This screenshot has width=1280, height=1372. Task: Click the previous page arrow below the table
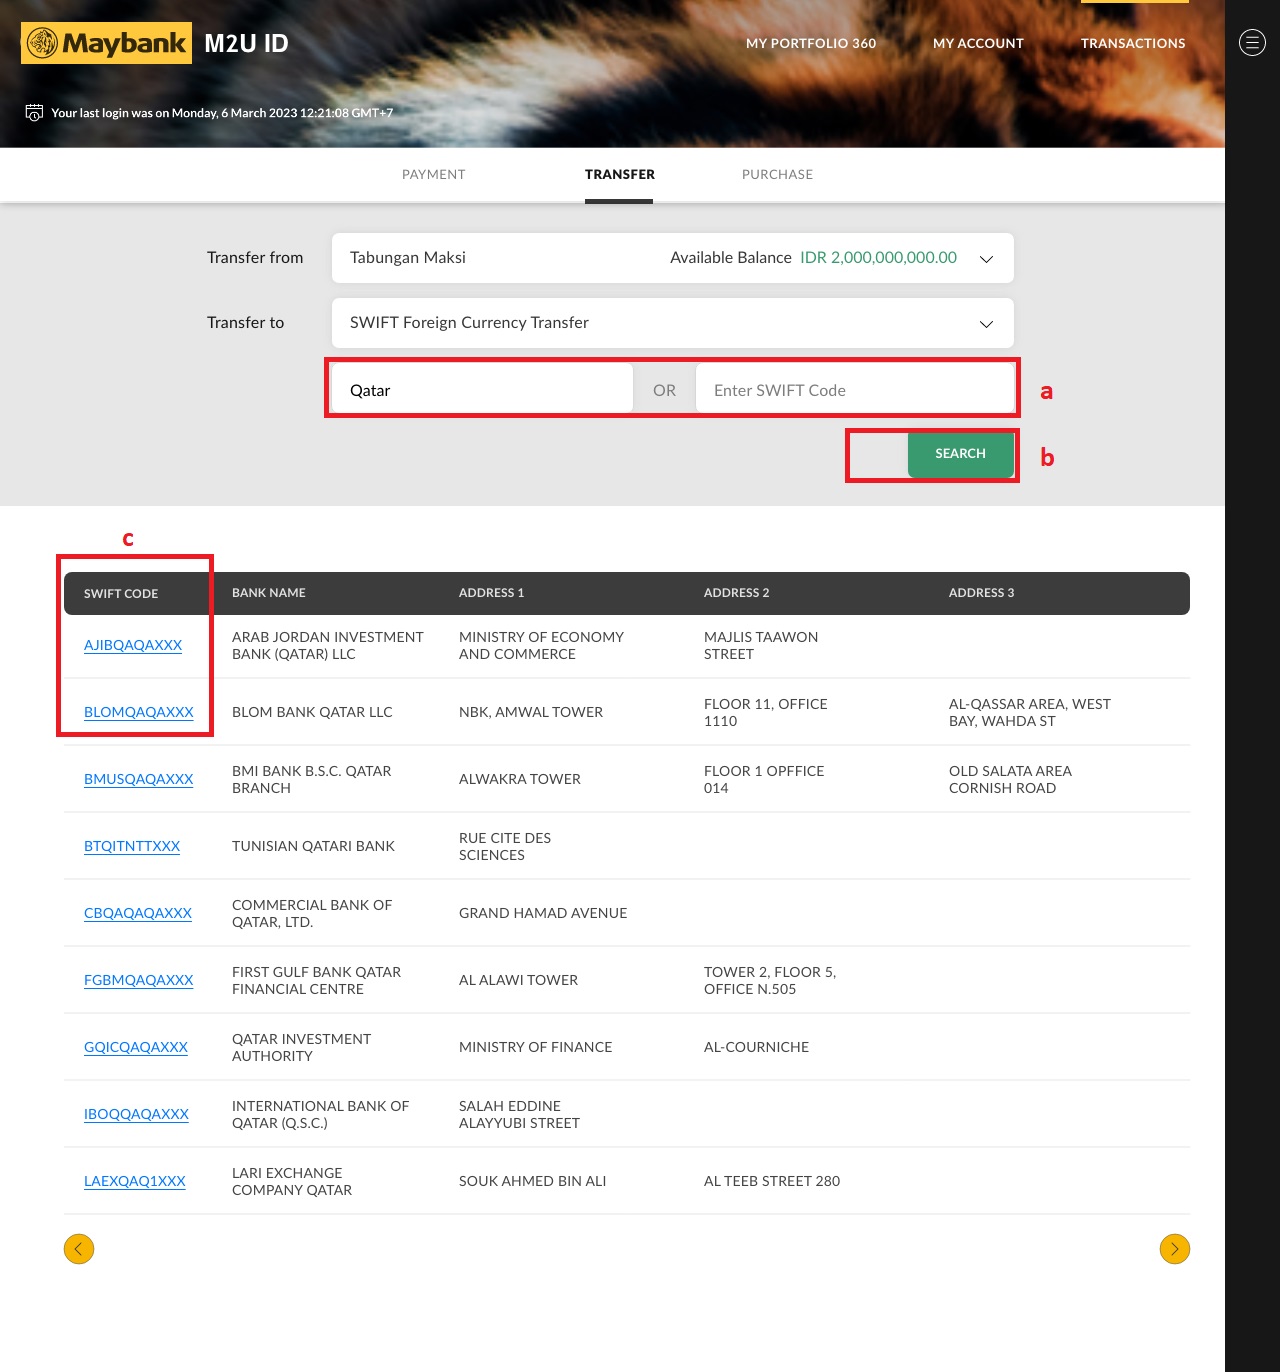click(x=79, y=1249)
